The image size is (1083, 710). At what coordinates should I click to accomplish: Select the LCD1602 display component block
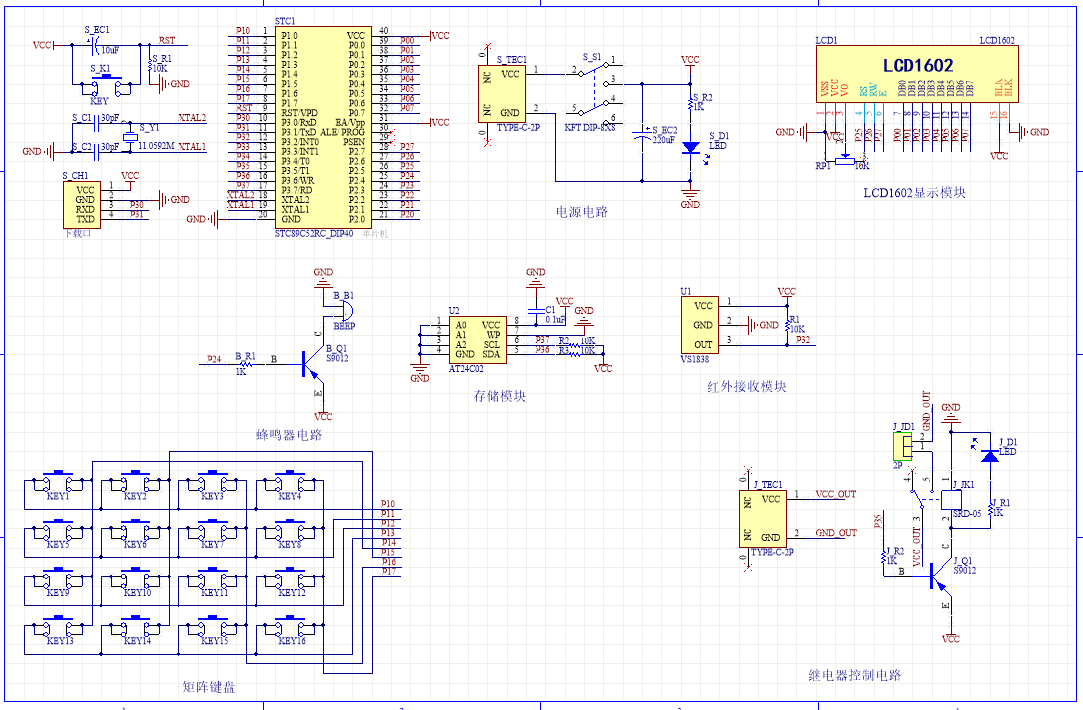coord(917,74)
